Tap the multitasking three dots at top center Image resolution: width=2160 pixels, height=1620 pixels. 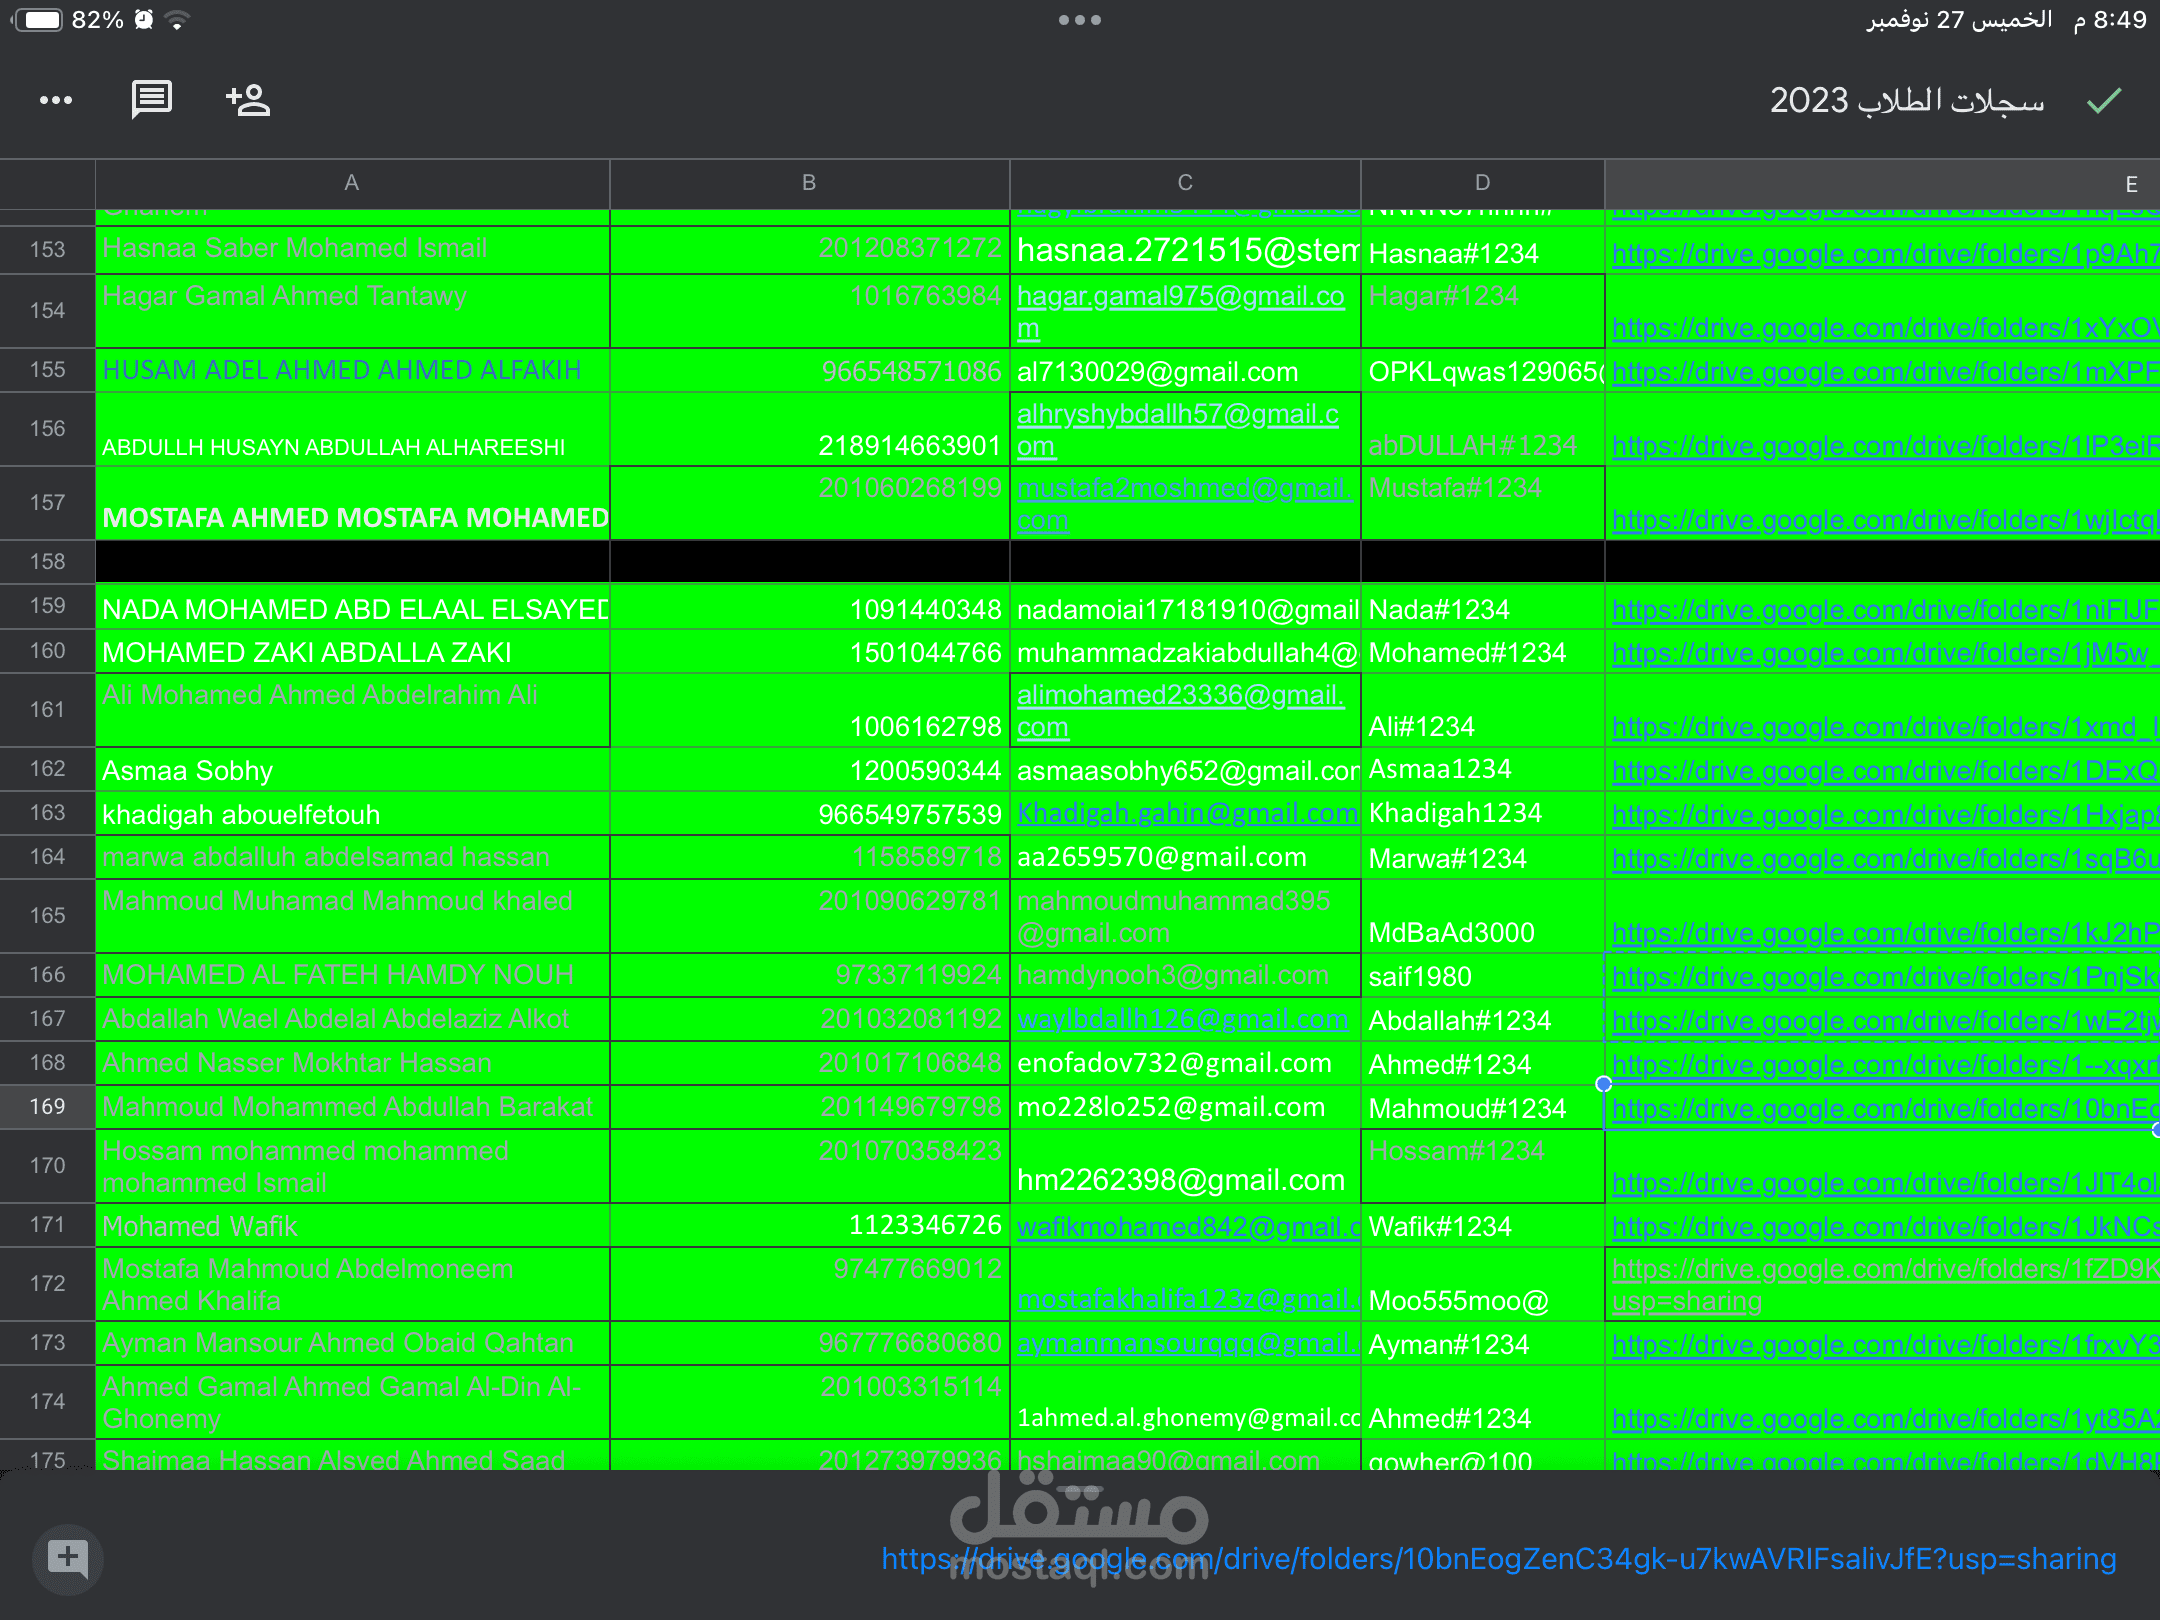1080,20
